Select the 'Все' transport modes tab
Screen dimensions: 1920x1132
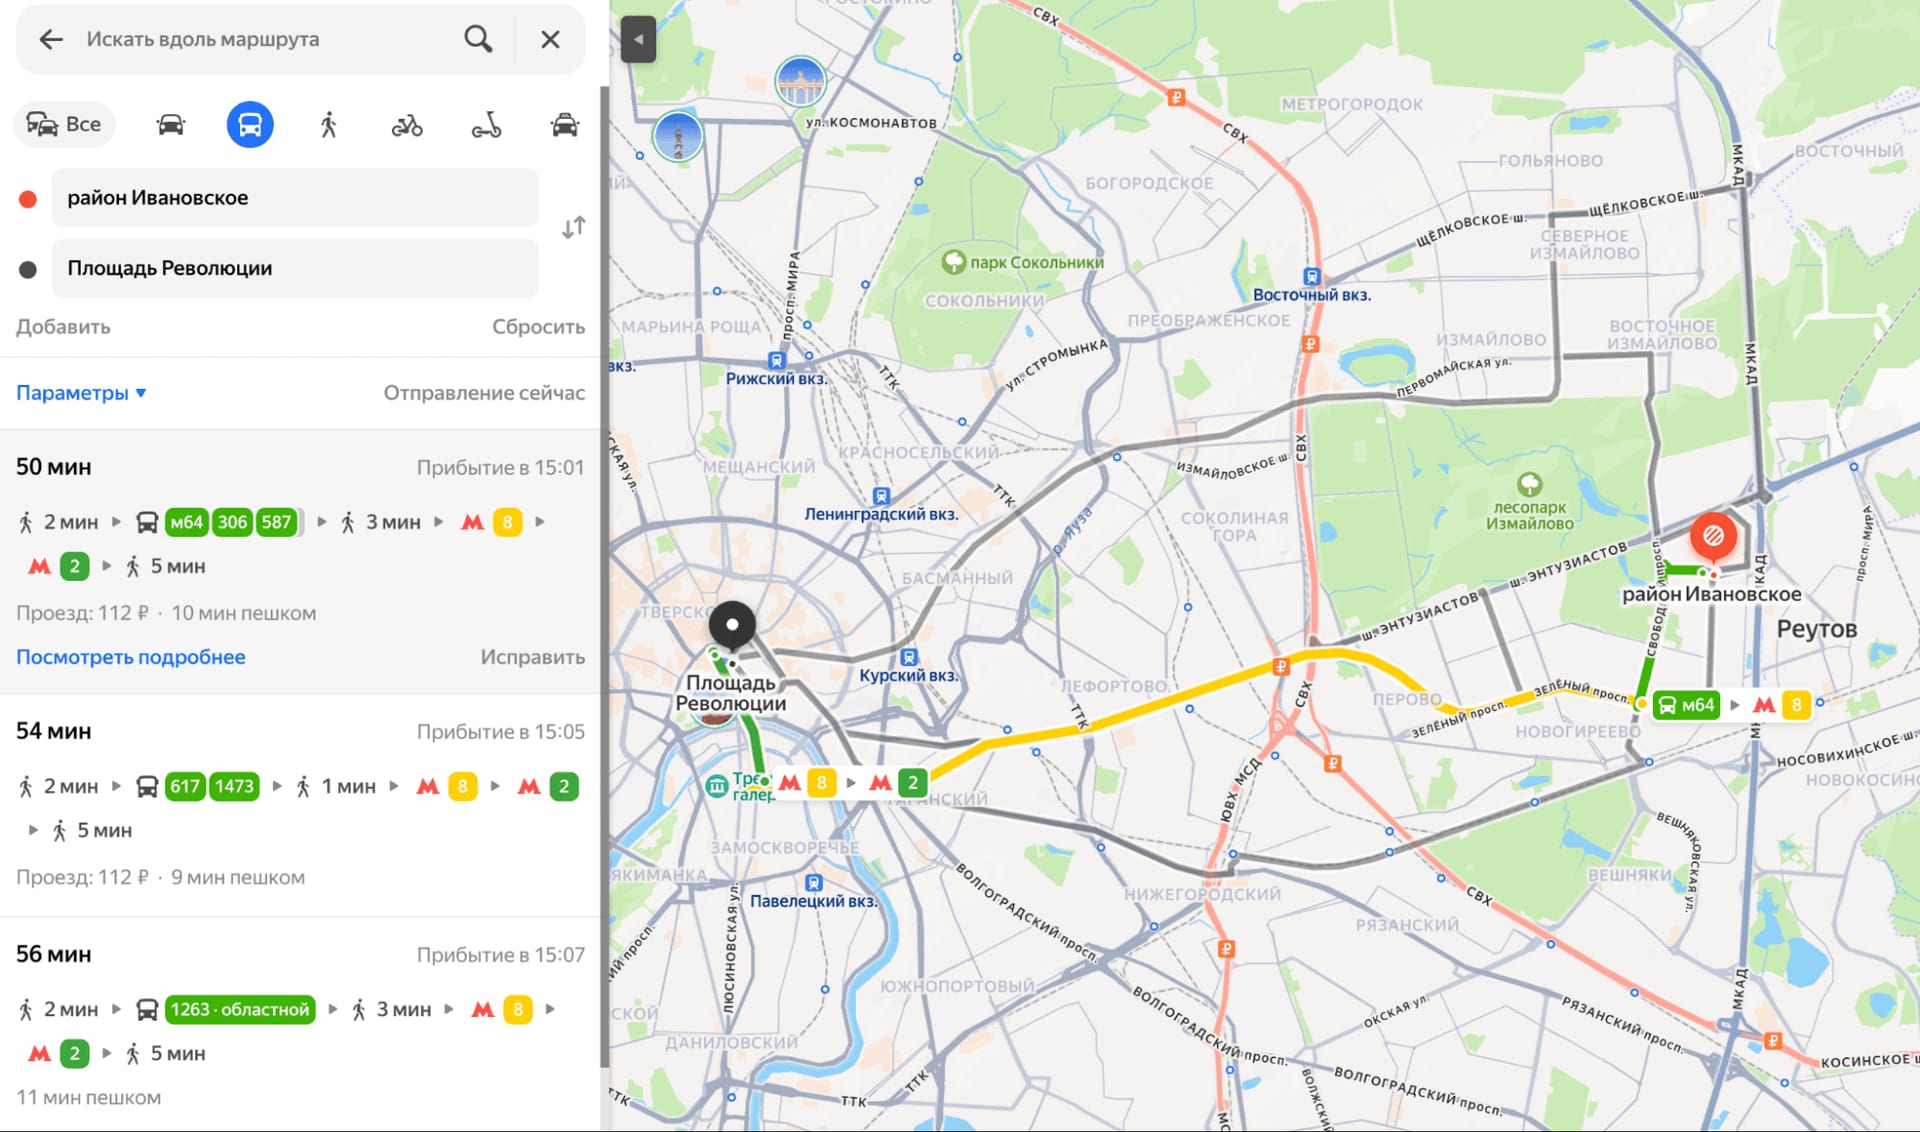(x=64, y=125)
